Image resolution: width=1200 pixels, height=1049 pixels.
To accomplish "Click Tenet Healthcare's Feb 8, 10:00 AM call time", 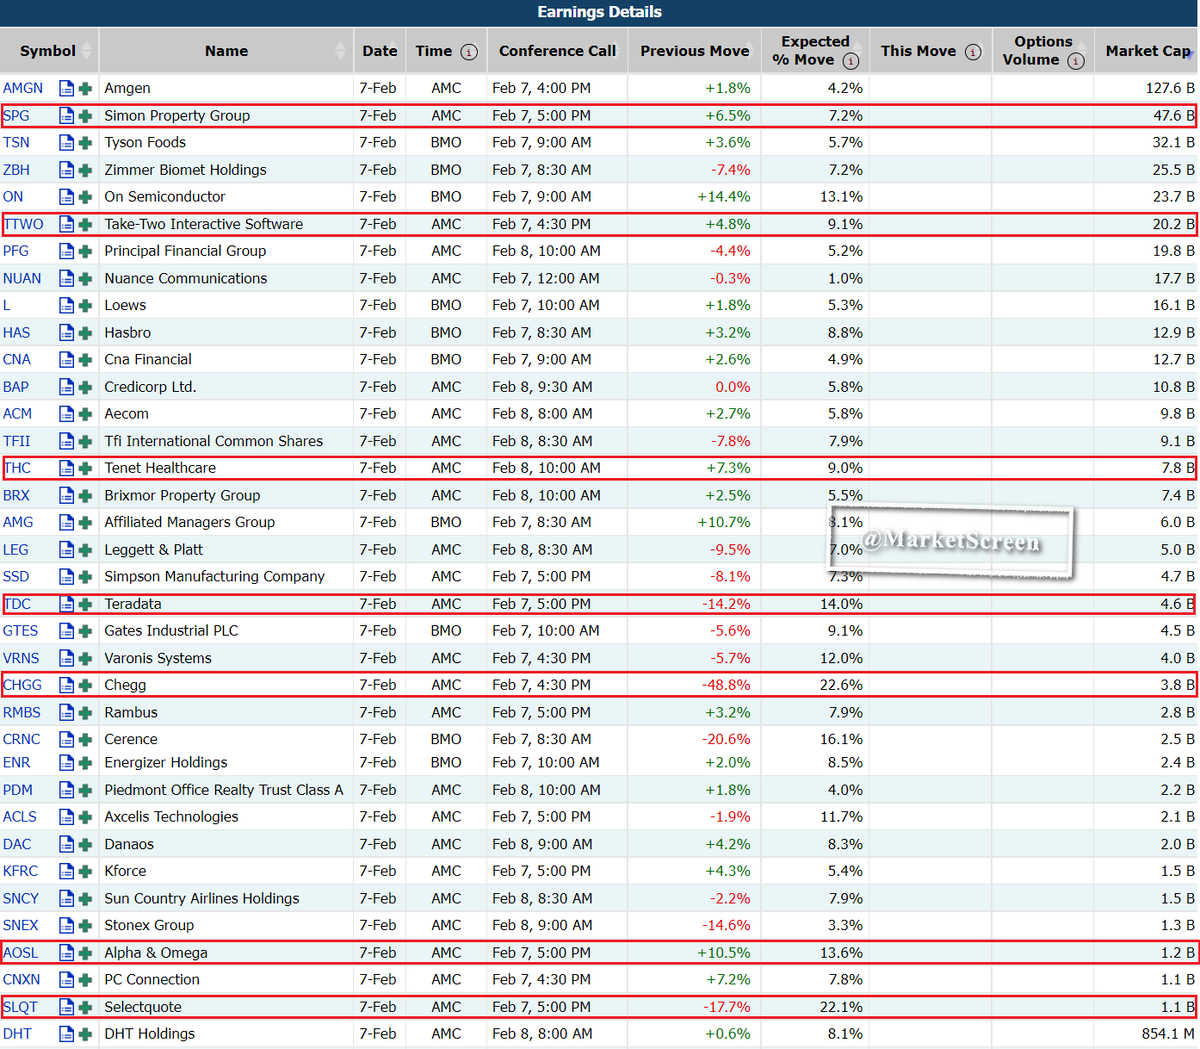I will [x=546, y=468].
